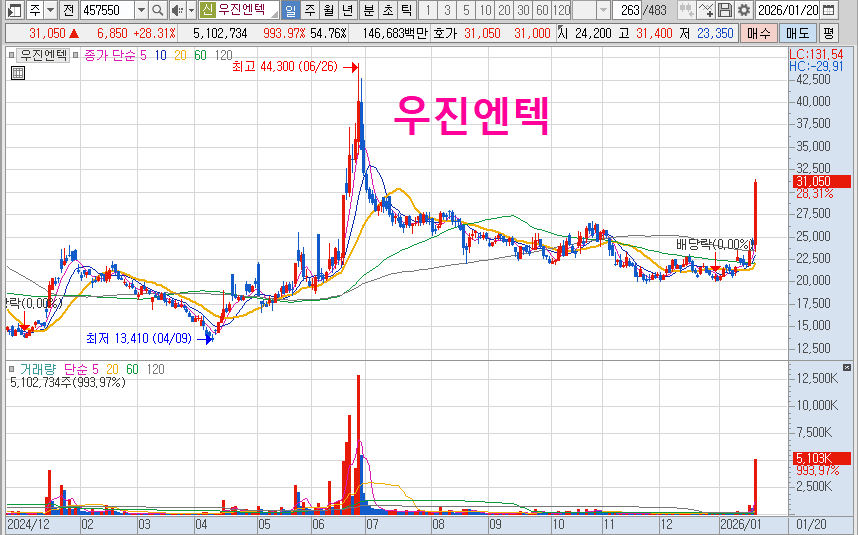The width and height of the screenshot is (858, 535).
Task: Click the 종가 단순 legend label
Action: 109,55
